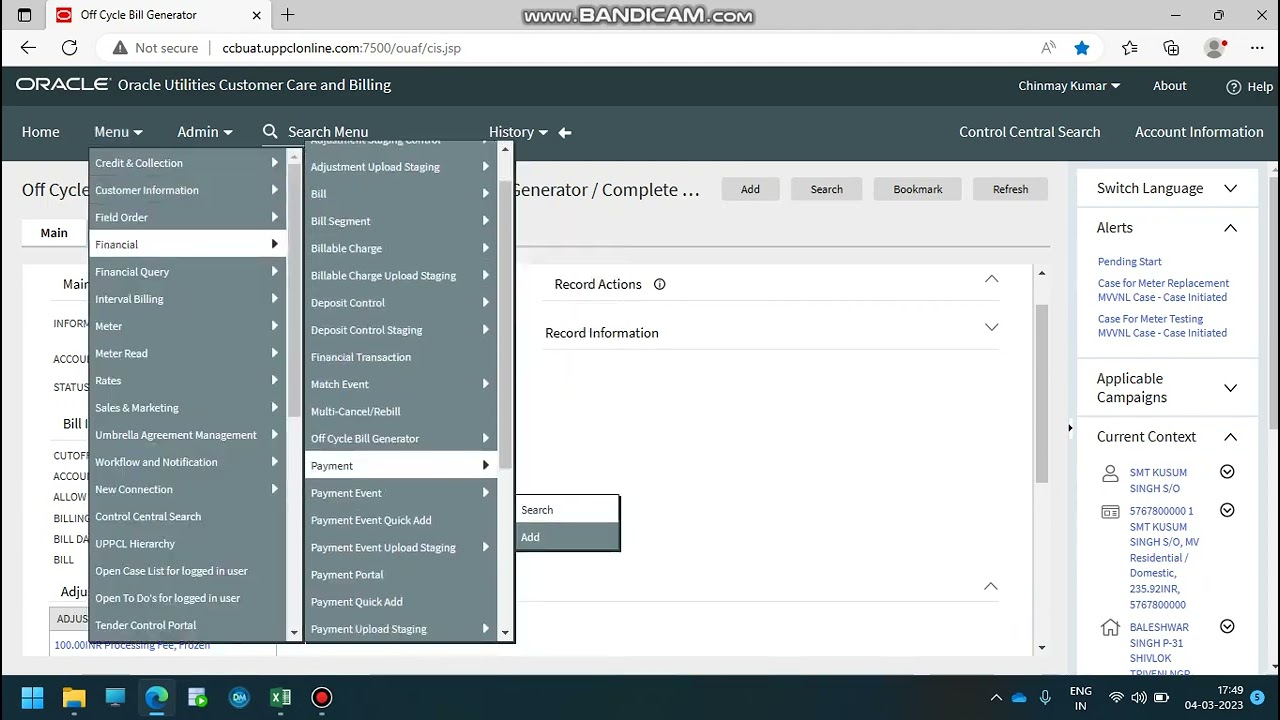Click the Bookmark button
Viewport: 1280px width, 720px height.
[918, 189]
